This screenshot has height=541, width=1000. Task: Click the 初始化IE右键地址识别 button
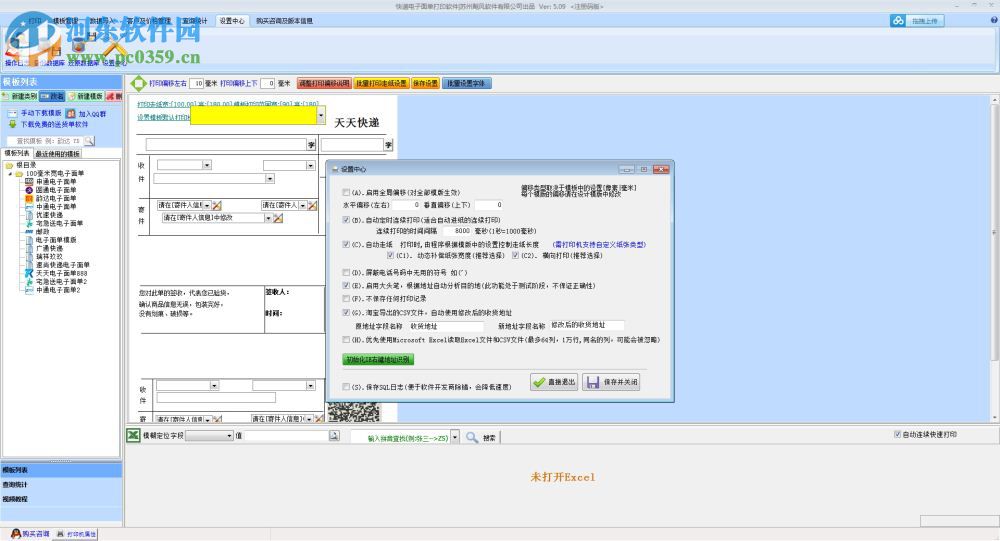(x=378, y=360)
